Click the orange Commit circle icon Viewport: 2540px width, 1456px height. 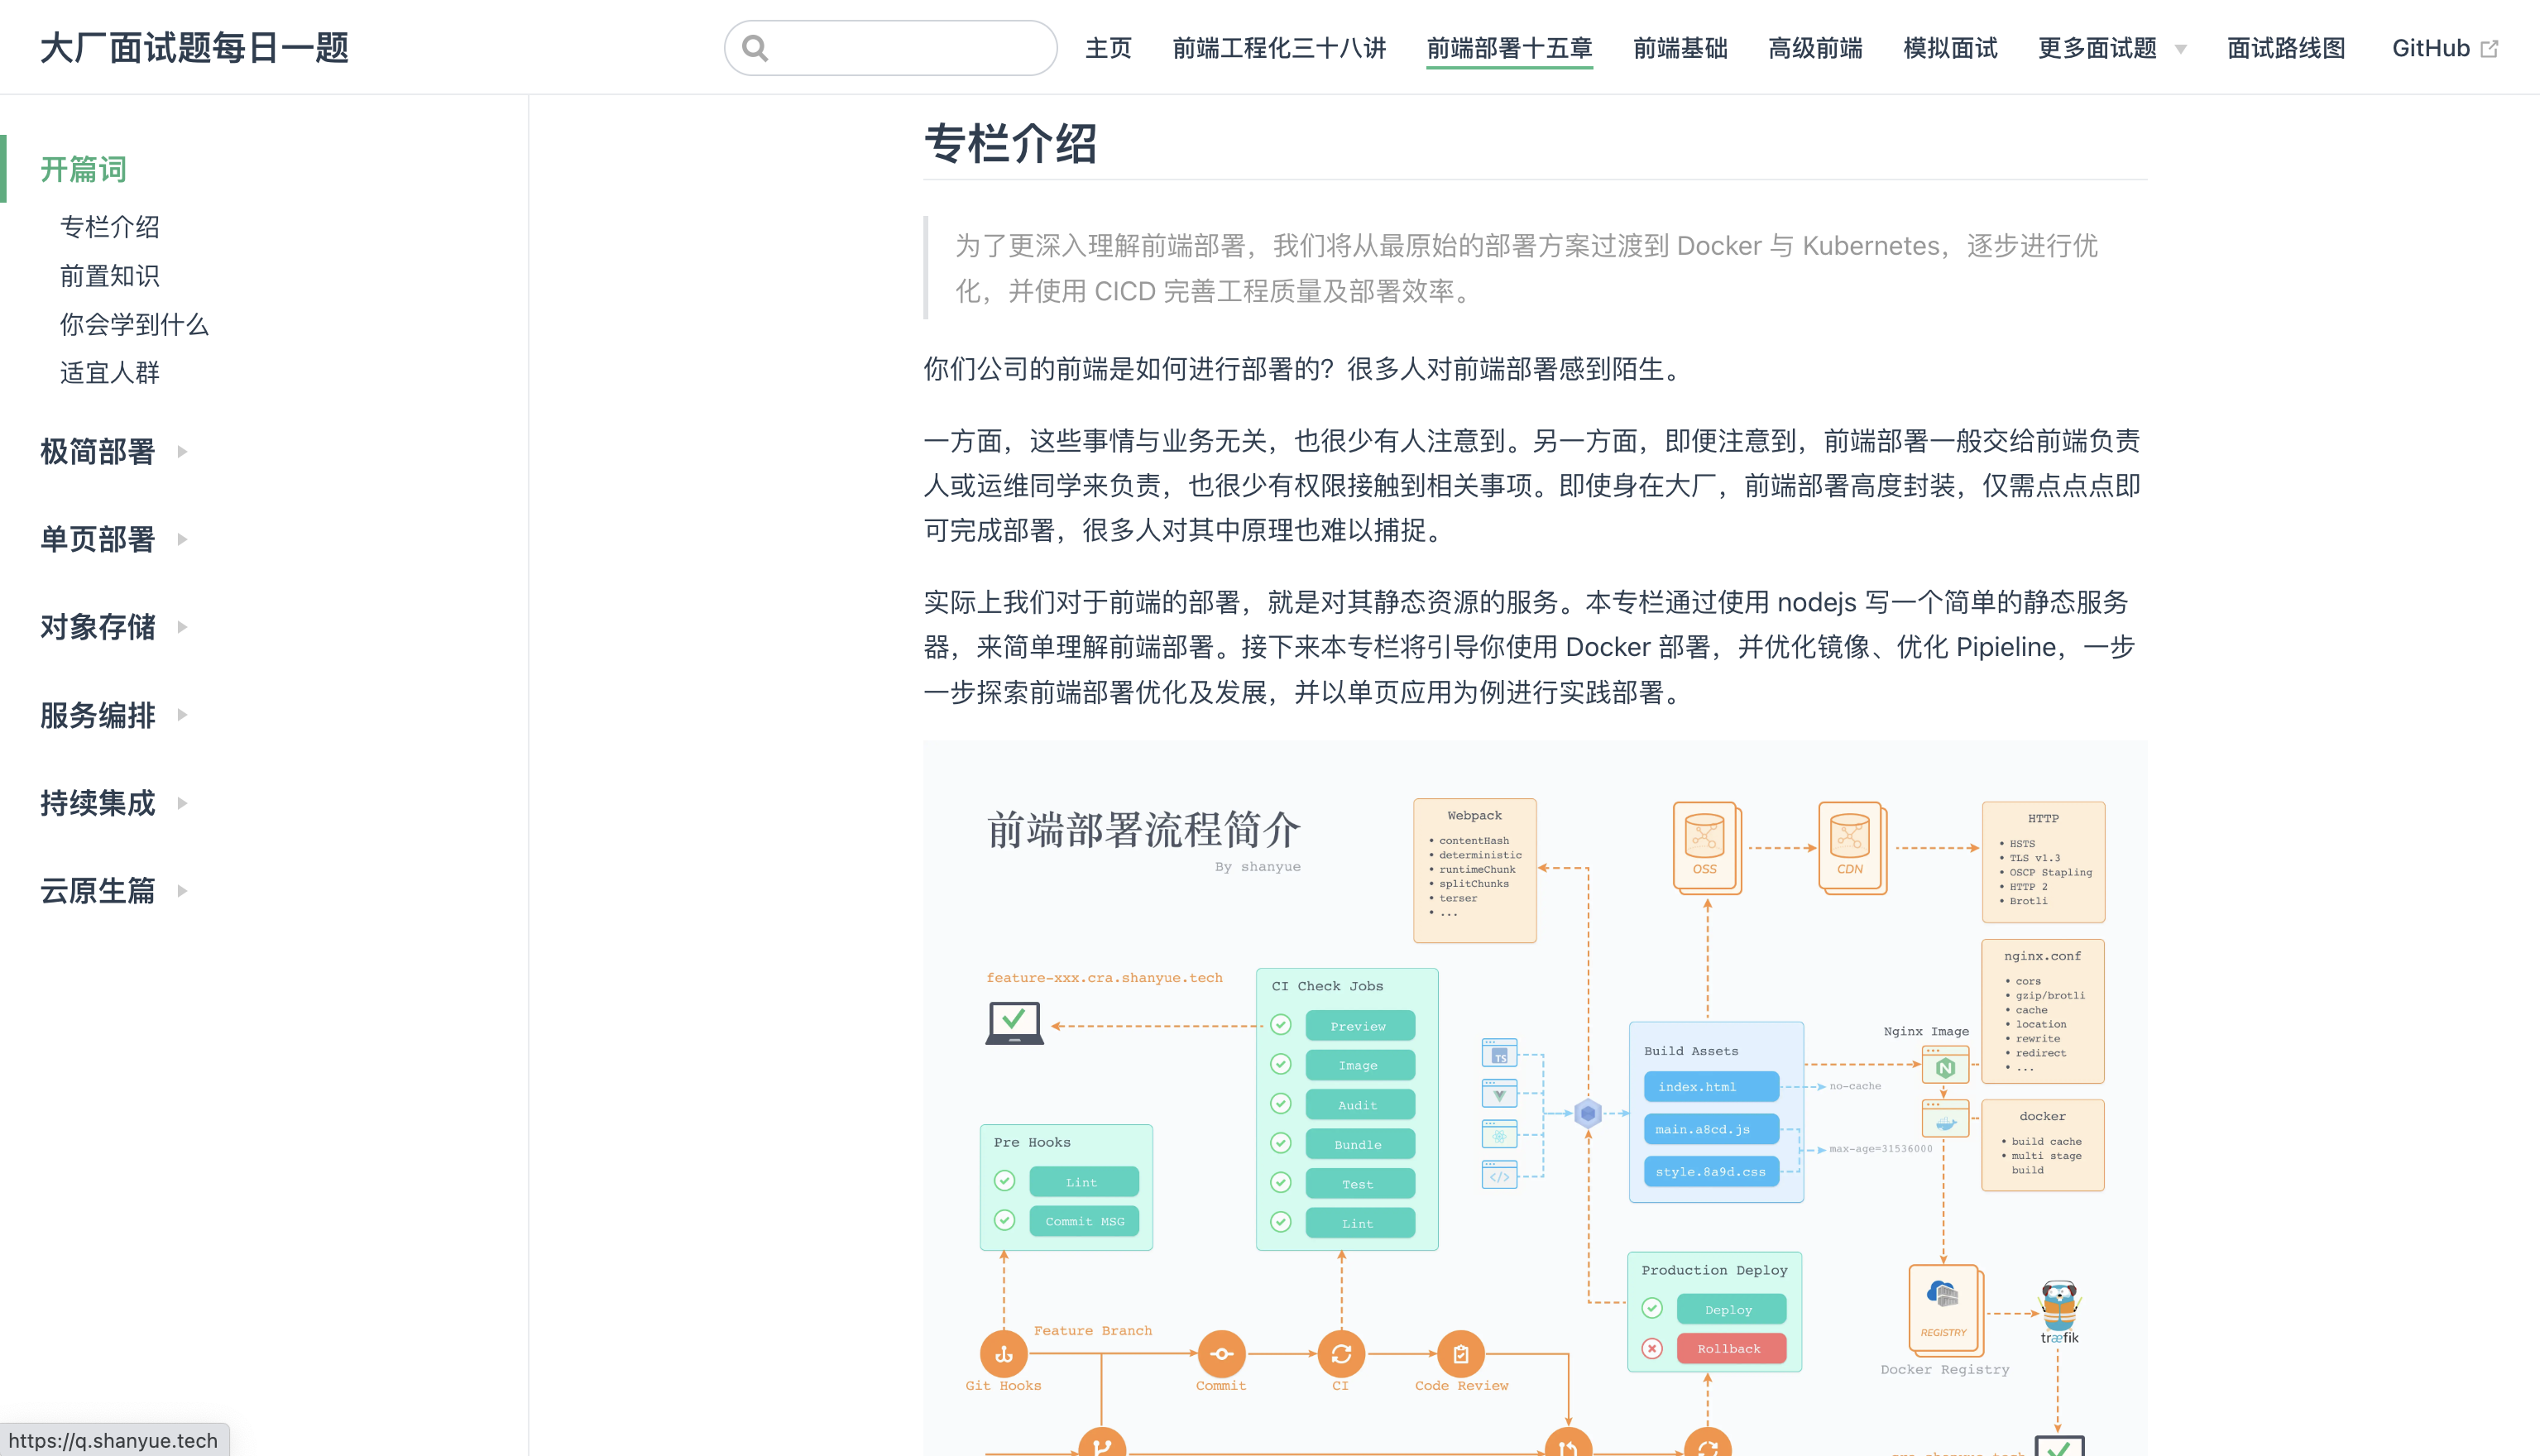[1221, 1354]
